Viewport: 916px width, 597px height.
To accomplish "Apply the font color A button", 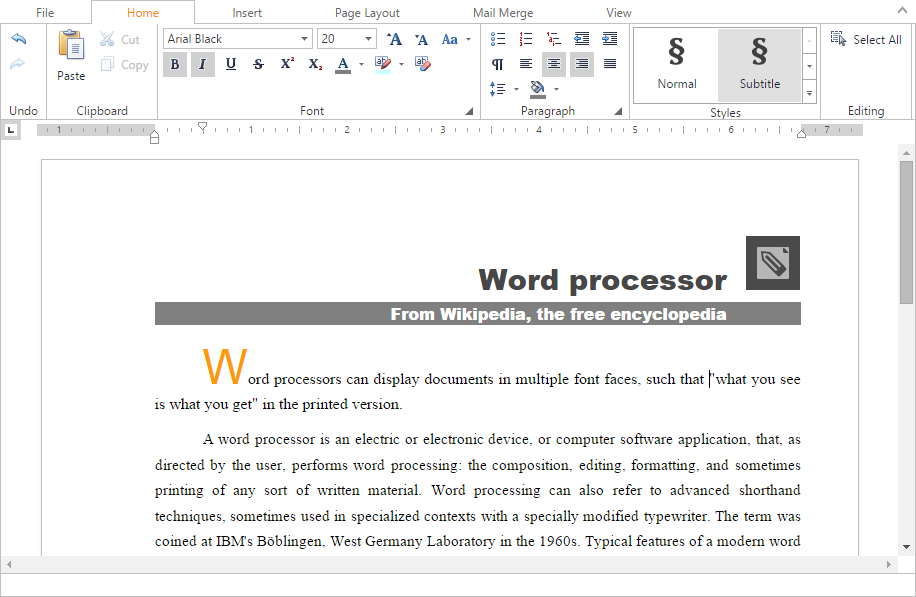I will (343, 64).
